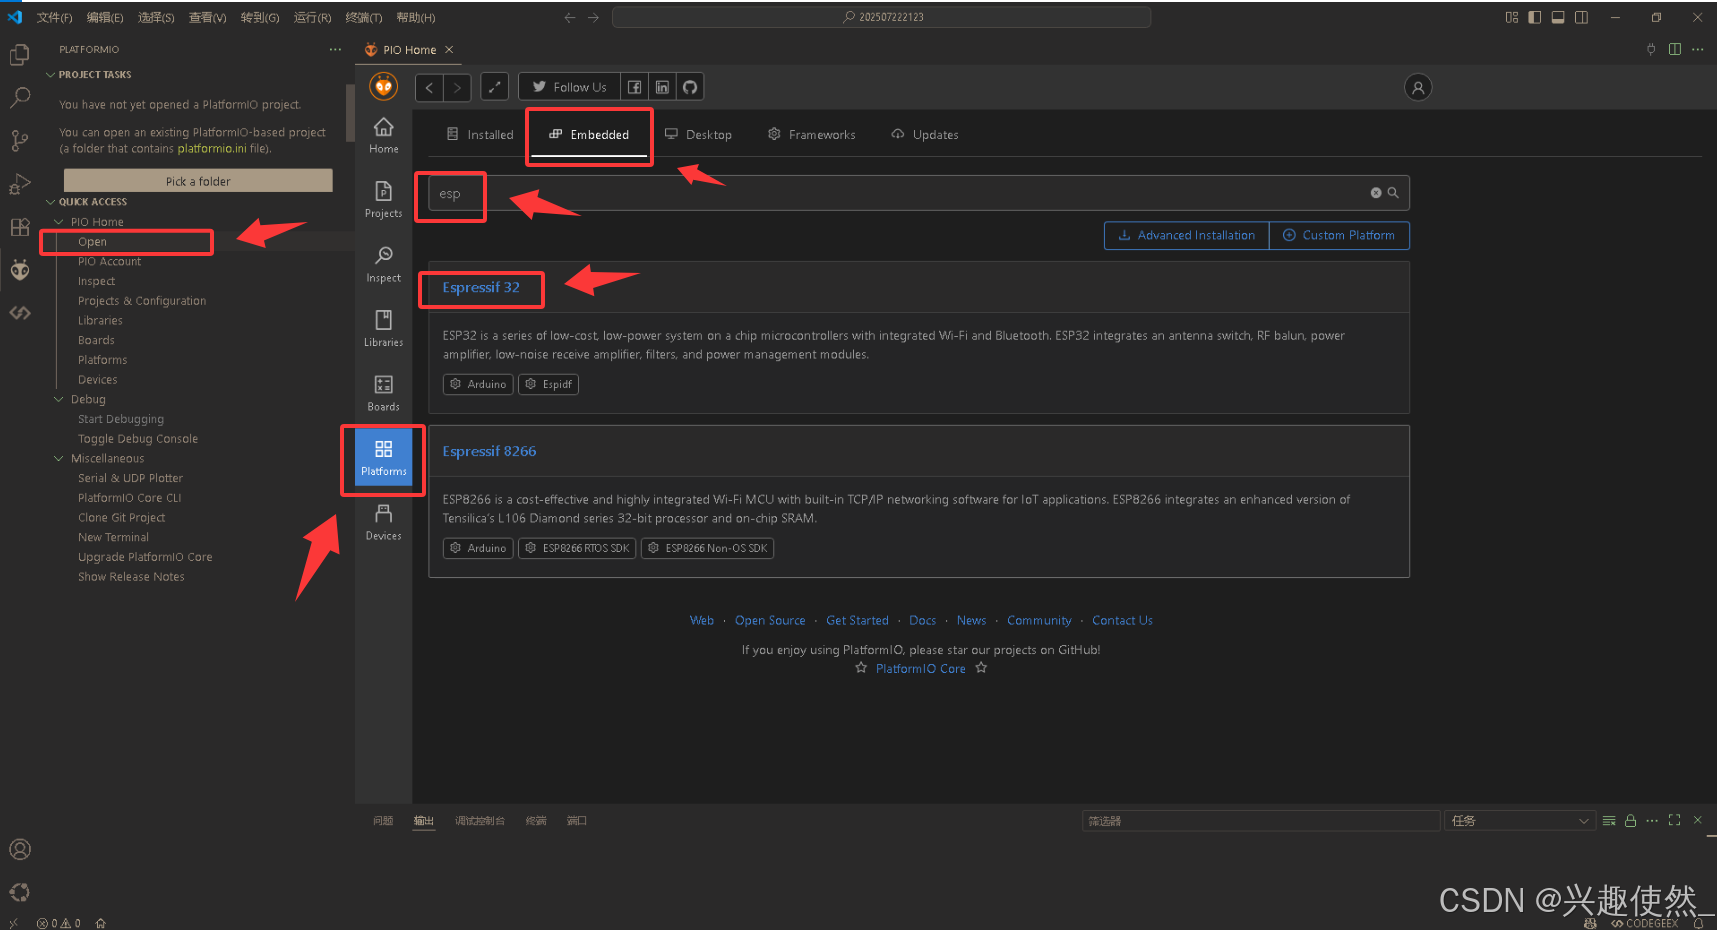
Task: Open Libraries in PIO Home sidebar
Action: pyautogui.click(x=384, y=328)
